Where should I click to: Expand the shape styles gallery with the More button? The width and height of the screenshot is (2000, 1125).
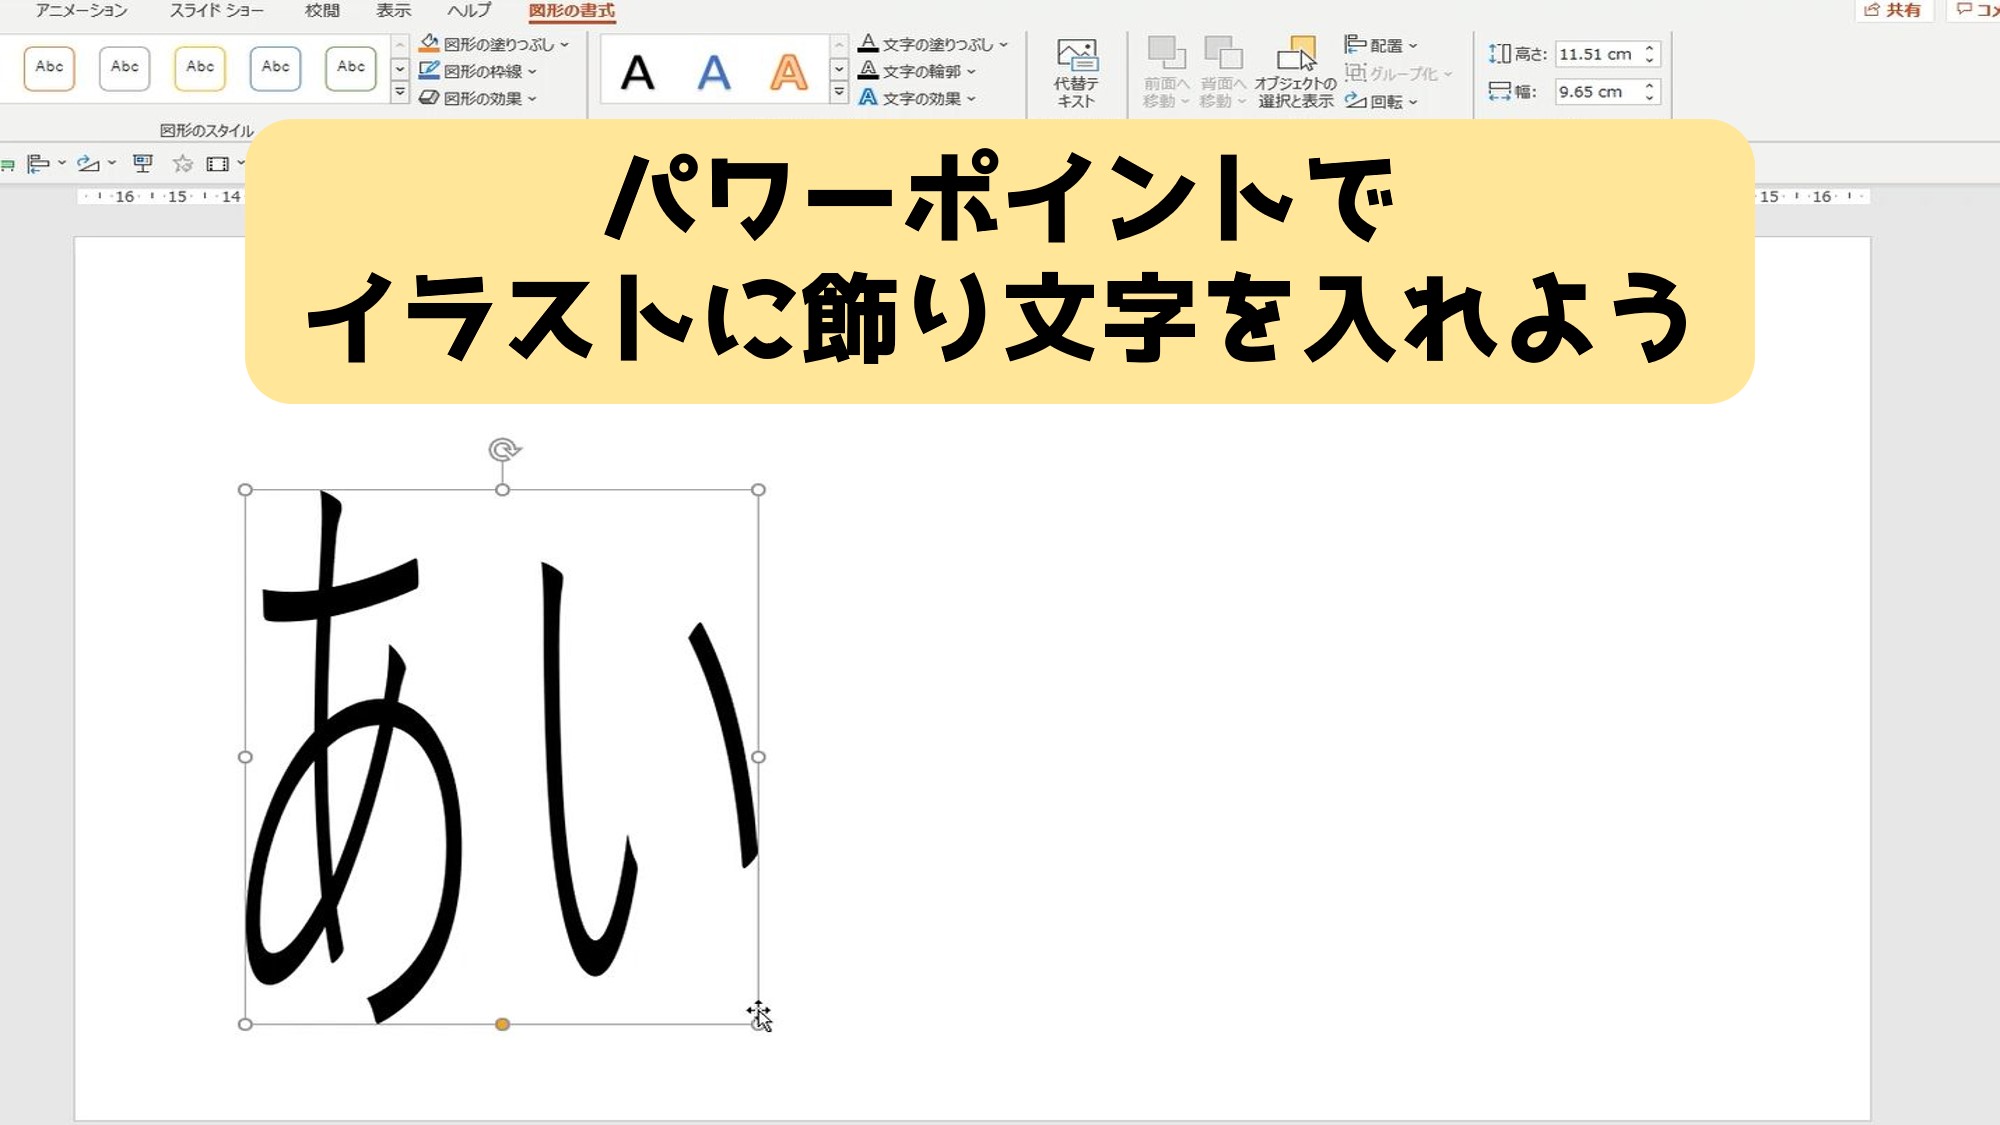[400, 92]
